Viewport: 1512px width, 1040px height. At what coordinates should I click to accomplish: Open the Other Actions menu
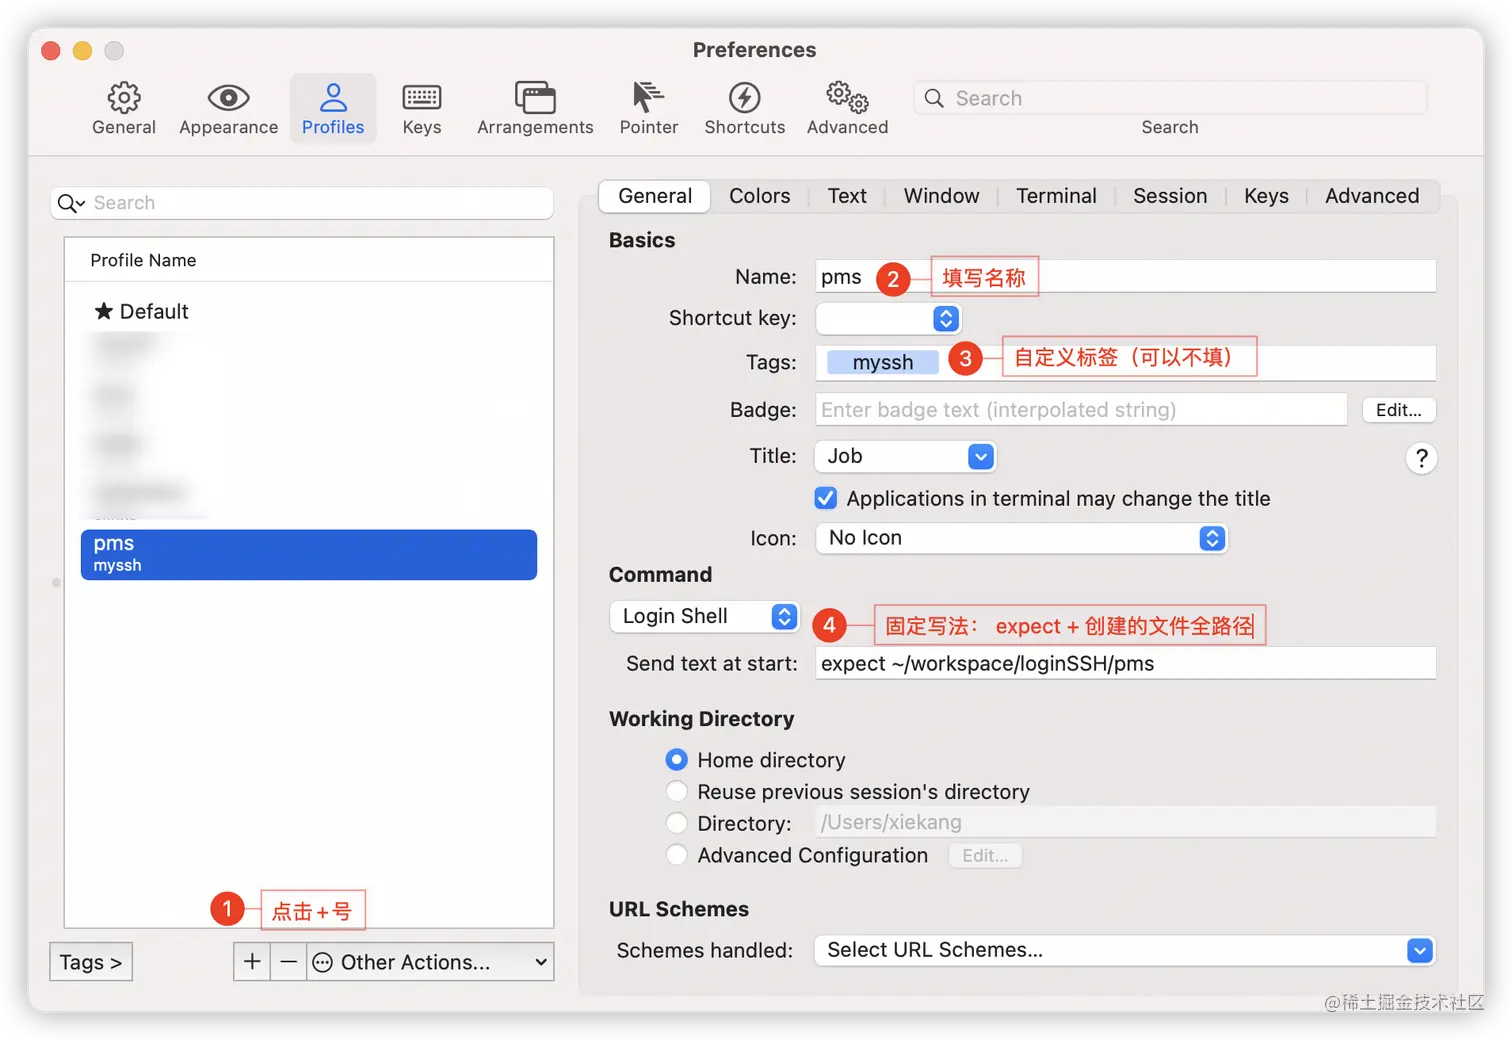pos(430,962)
